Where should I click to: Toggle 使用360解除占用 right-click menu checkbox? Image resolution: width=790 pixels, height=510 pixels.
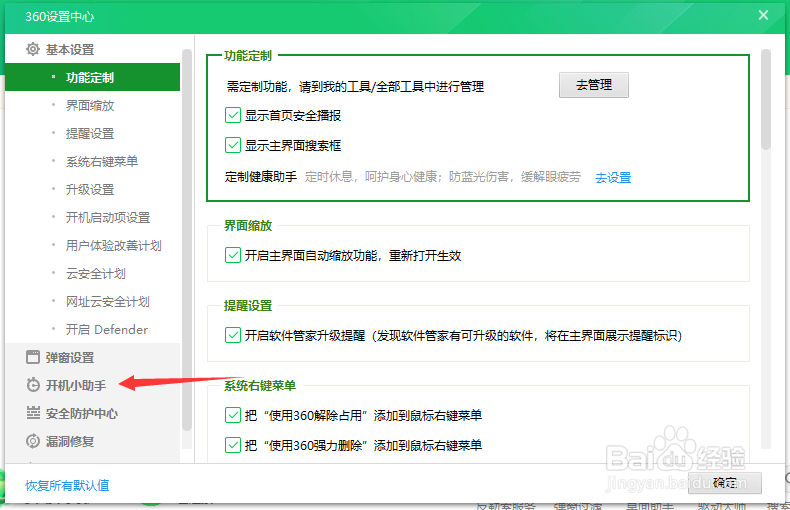point(233,415)
